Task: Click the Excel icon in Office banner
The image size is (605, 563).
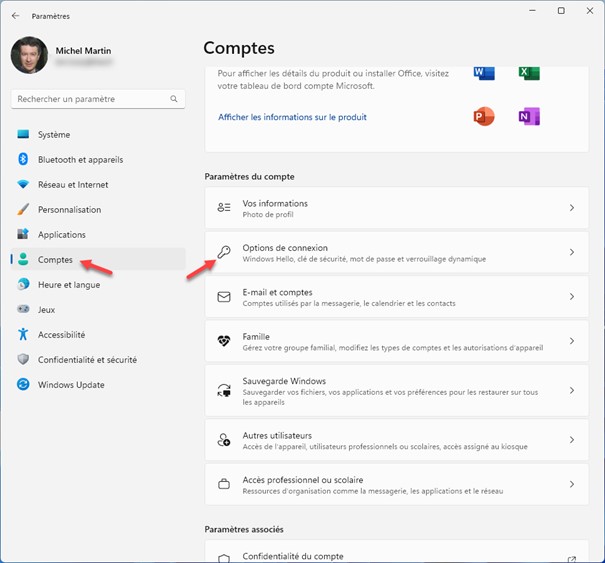Action: (529, 73)
